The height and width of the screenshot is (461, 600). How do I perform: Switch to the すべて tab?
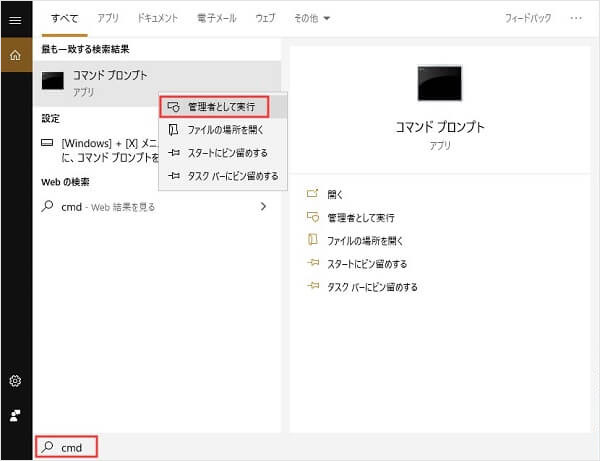(x=65, y=18)
